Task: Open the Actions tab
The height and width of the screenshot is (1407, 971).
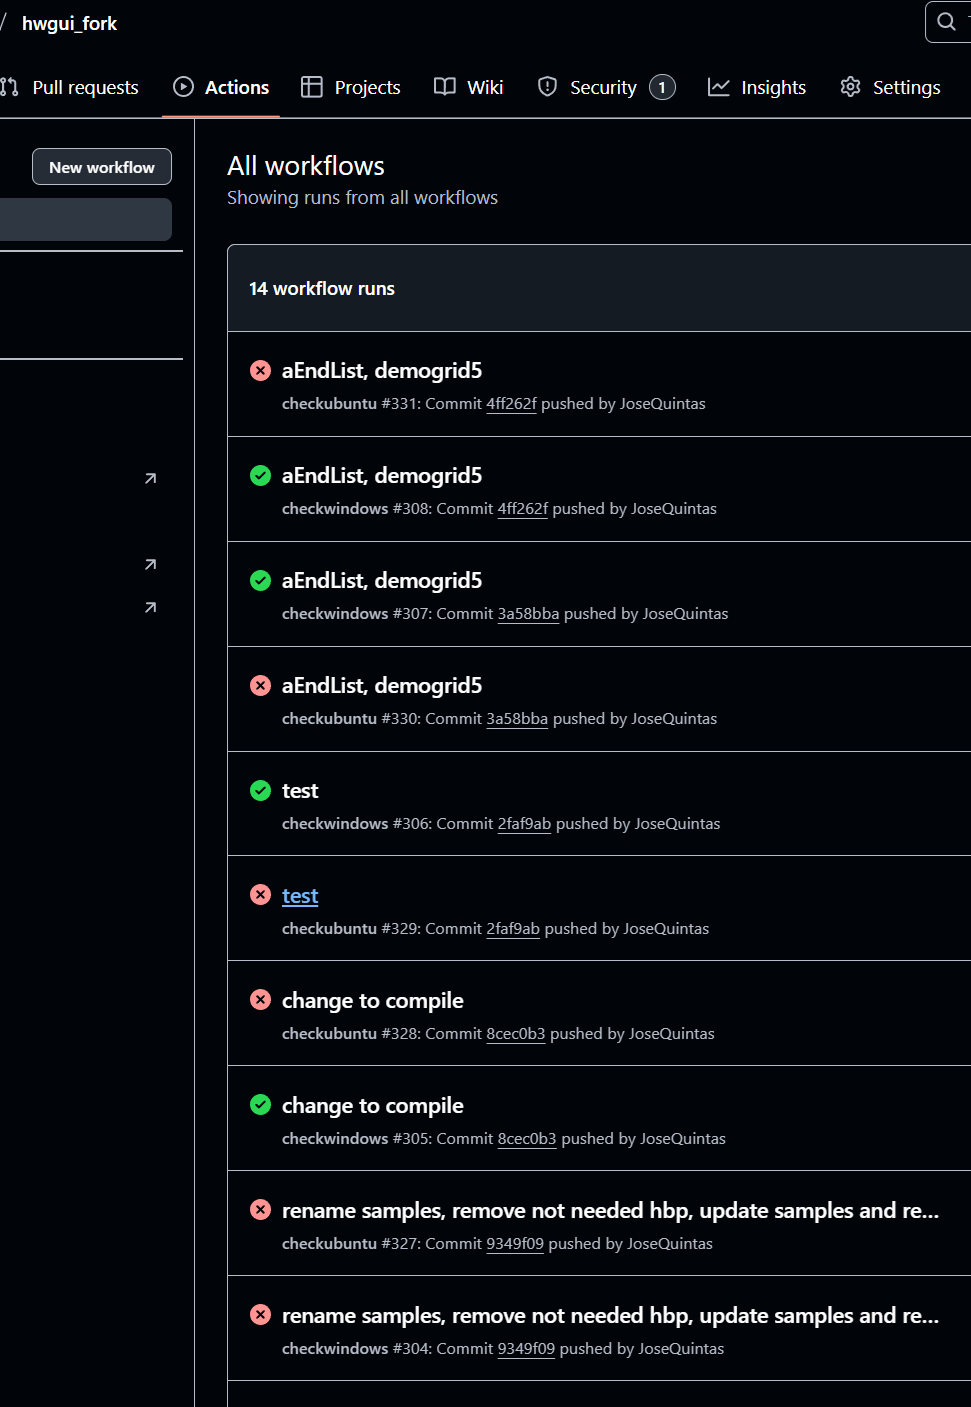Action: click(221, 87)
